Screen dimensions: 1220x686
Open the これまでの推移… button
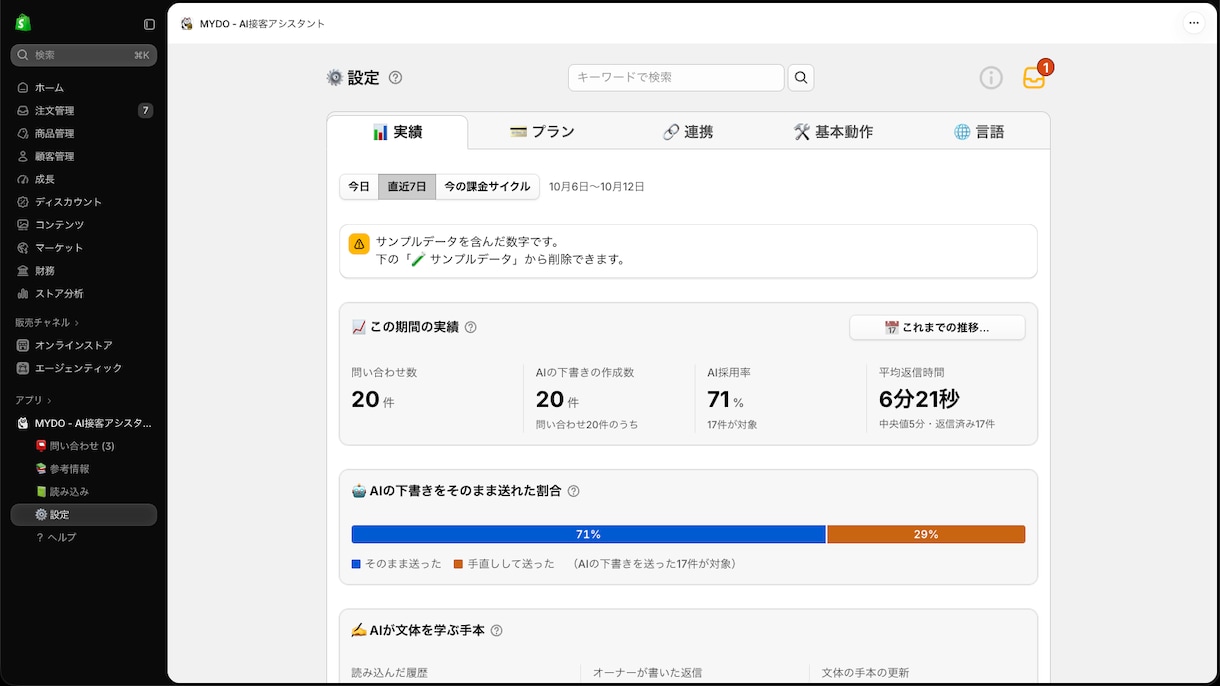tap(937, 328)
